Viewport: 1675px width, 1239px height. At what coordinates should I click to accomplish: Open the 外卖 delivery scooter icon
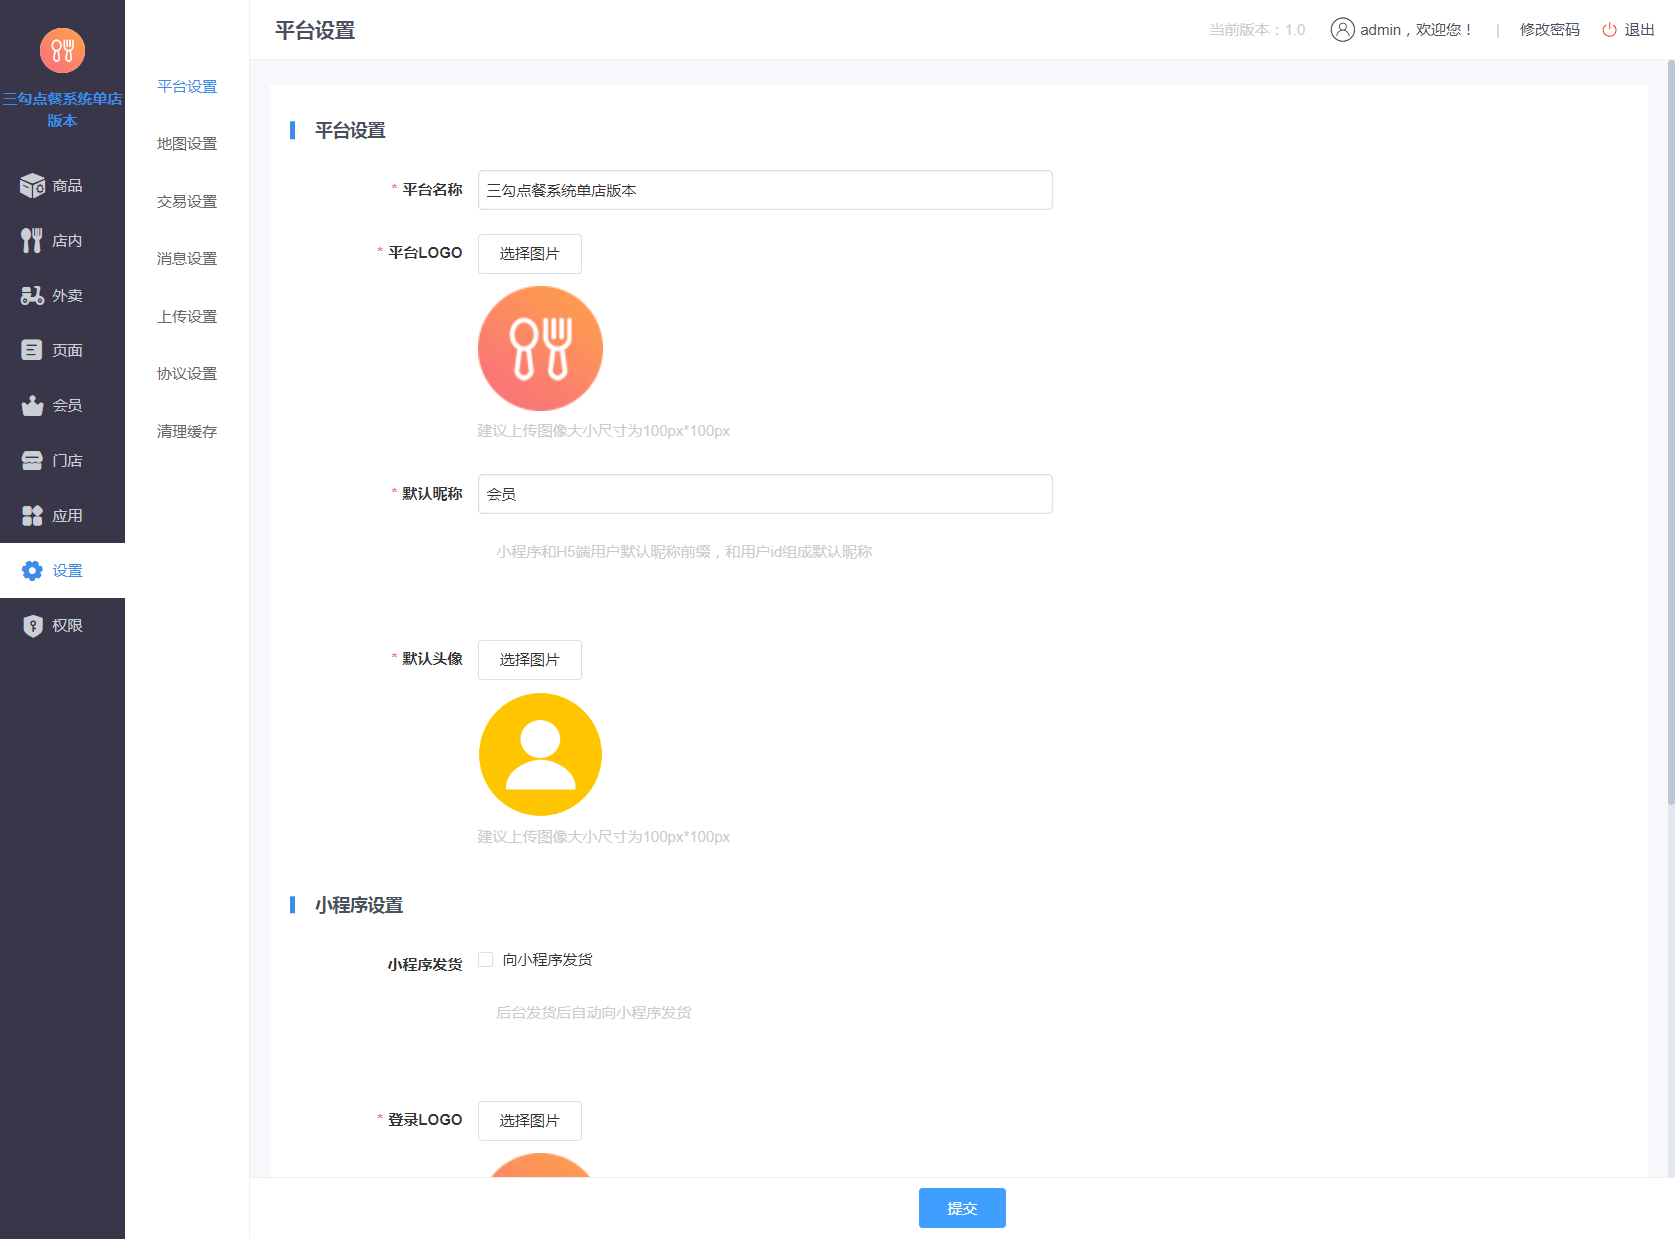pyautogui.click(x=32, y=295)
